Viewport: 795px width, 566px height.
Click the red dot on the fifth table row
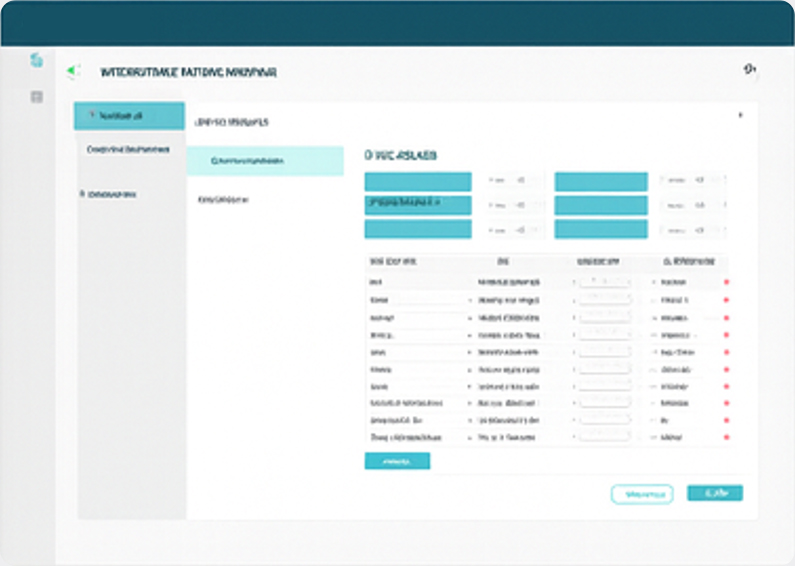726,353
